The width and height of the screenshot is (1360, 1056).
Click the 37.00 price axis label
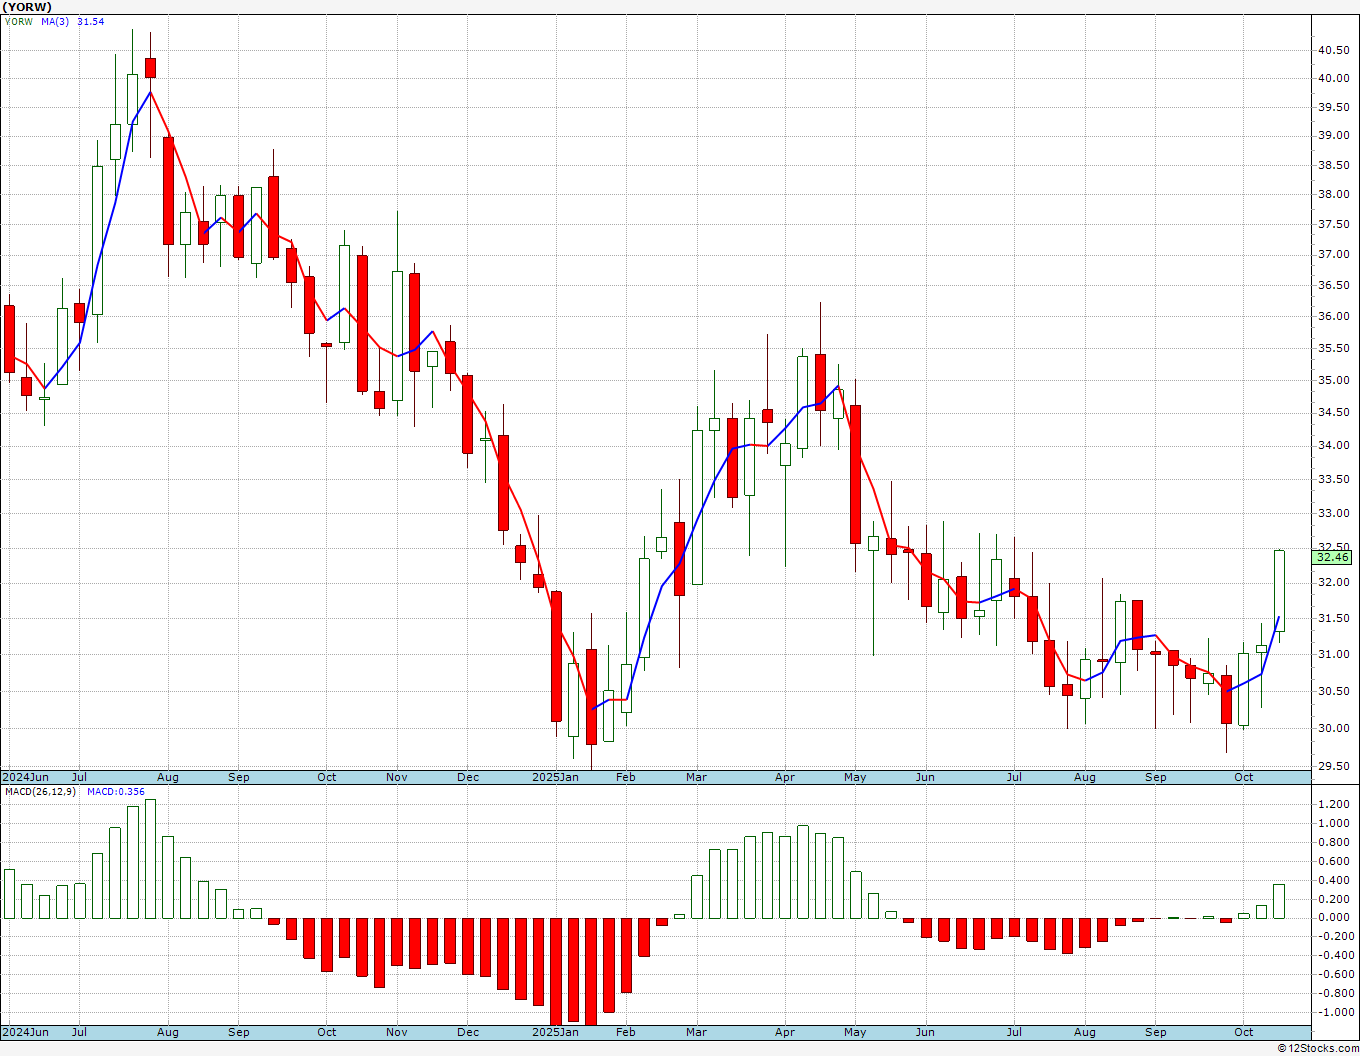1332,255
